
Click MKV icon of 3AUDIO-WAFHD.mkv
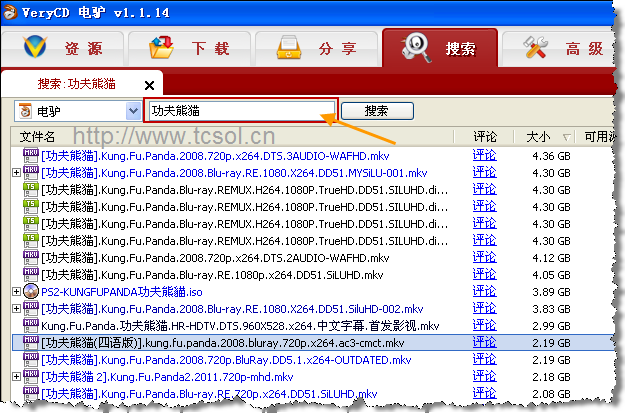tap(31, 155)
